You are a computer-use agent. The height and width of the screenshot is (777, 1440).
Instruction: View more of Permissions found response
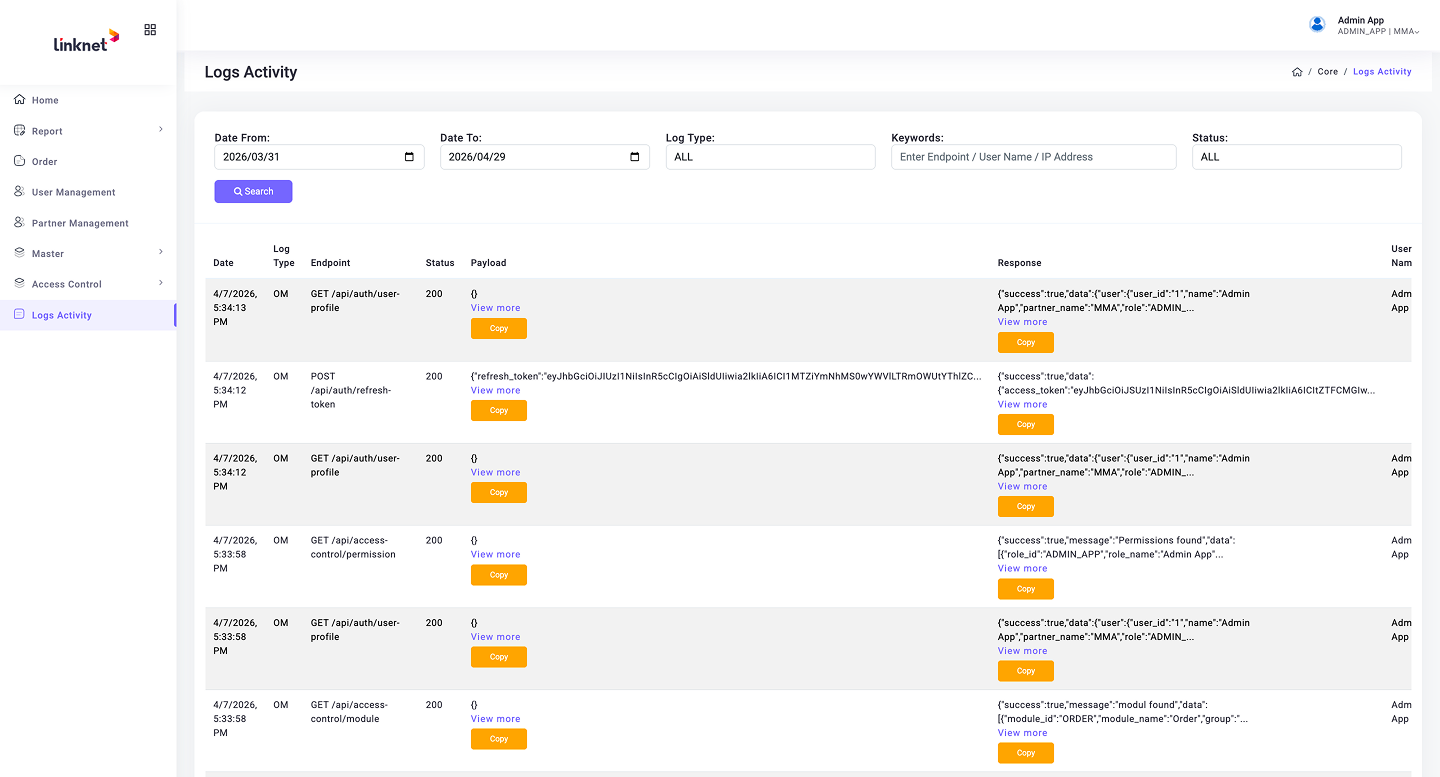(x=1023, y=568)
